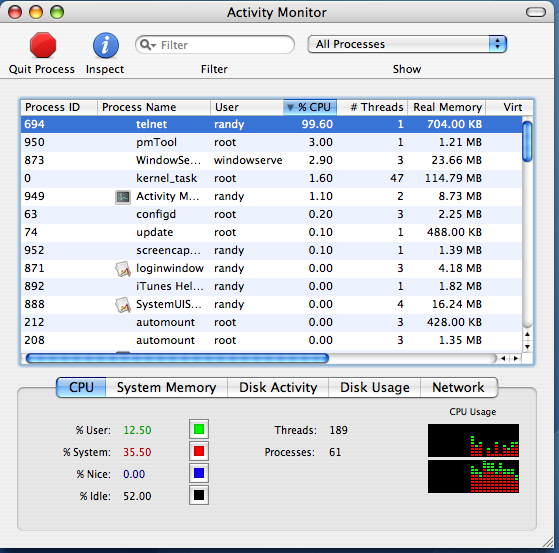
Task: Select automount row with PID 212
Action: point(271,323)
